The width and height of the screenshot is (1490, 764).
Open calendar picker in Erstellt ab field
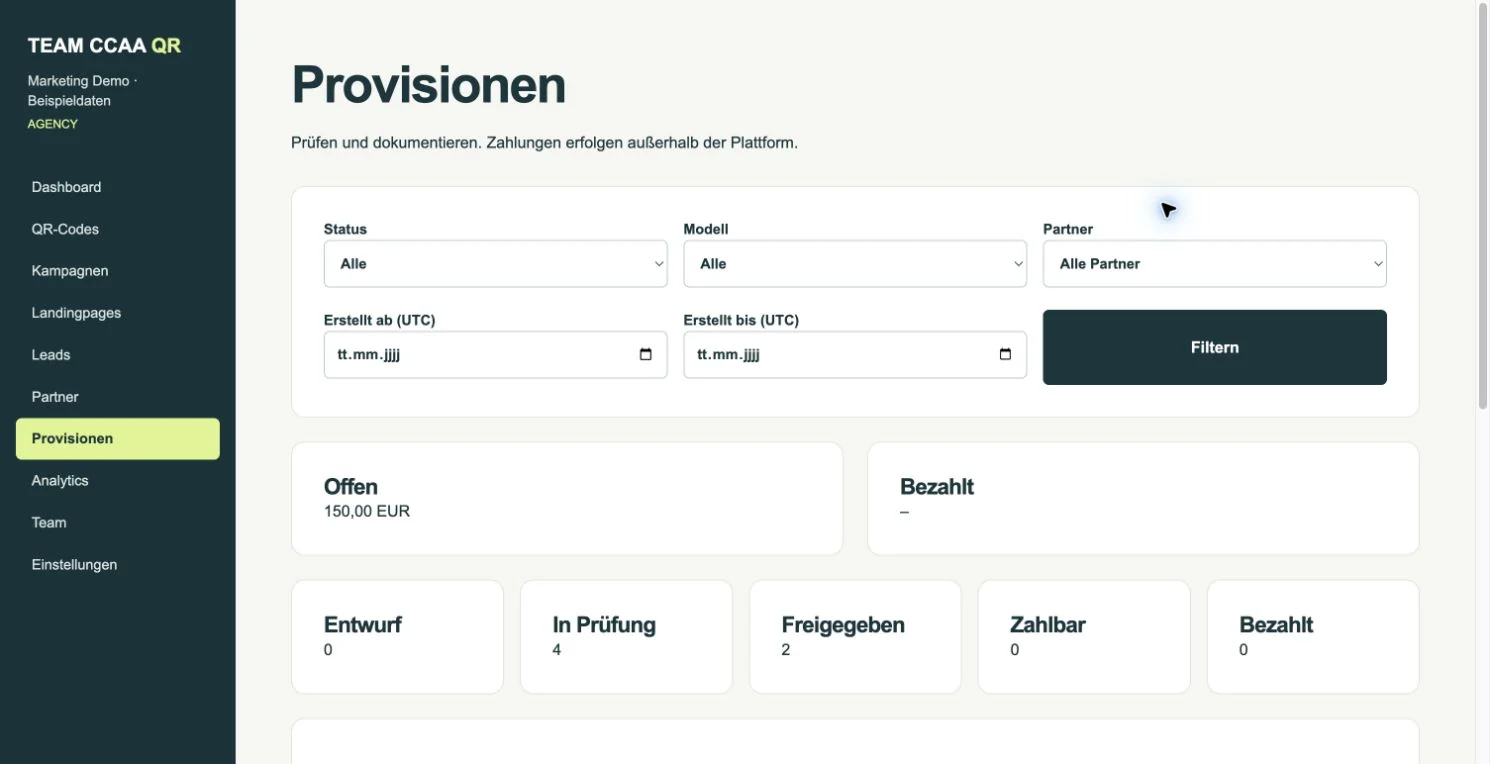645,355
